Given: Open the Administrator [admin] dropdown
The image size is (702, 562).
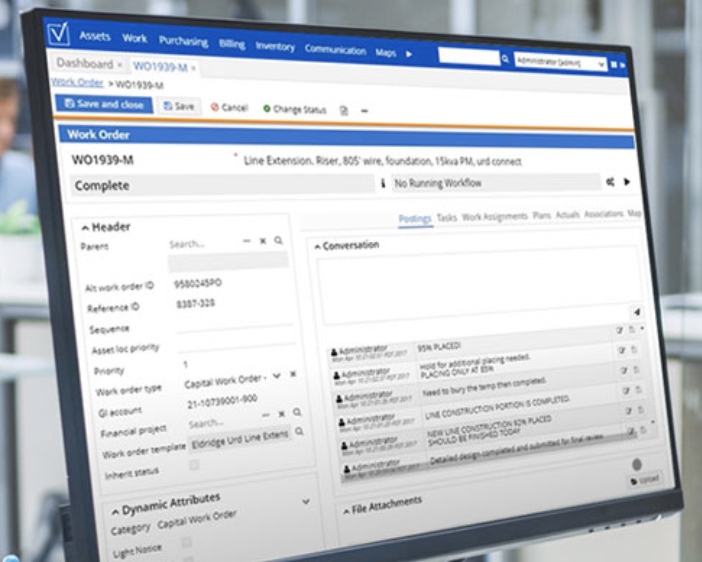Looking at the screenshot, I should [x=561, y=63].
